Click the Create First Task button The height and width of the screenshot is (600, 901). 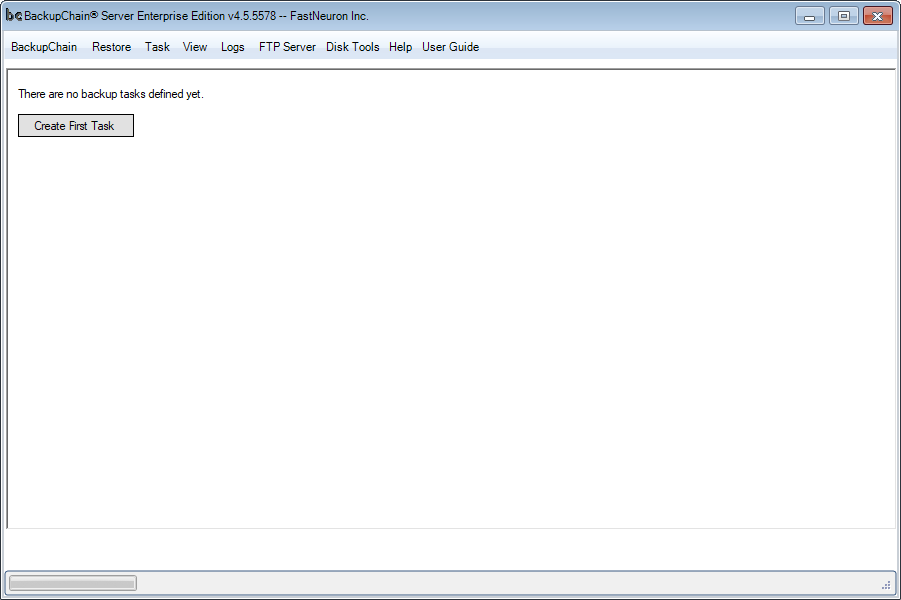(76, 126)
